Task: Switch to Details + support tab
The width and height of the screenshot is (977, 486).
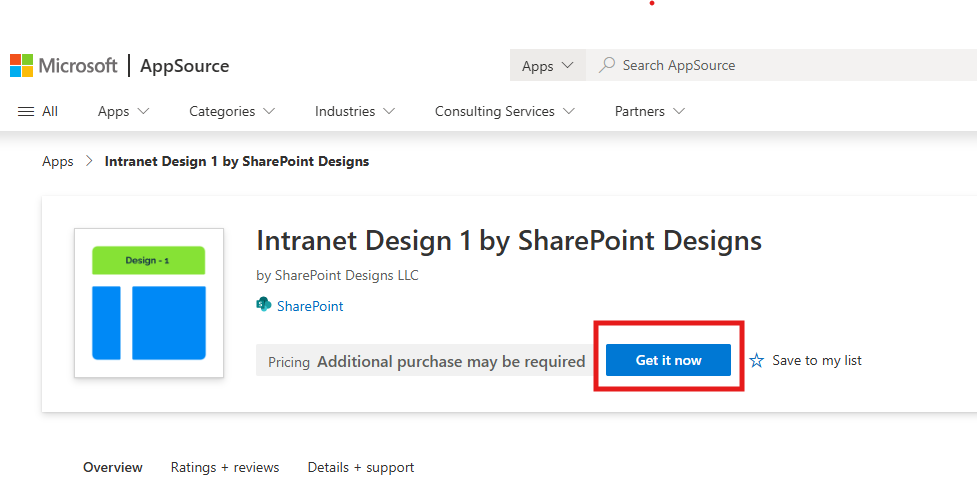Action: (361, 467)
